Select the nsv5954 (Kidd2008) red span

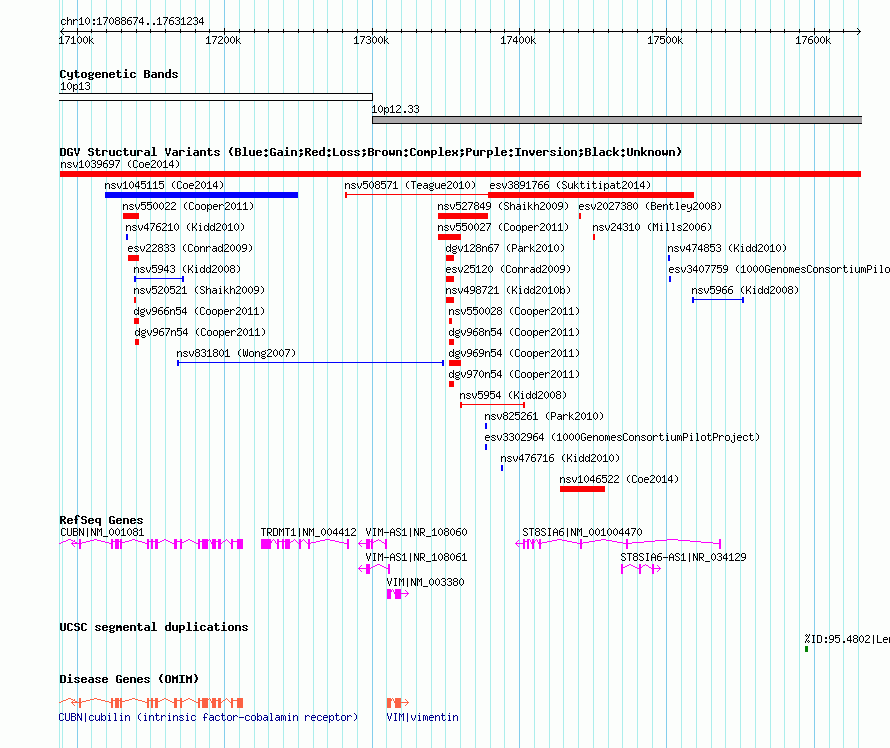[492, 405]
